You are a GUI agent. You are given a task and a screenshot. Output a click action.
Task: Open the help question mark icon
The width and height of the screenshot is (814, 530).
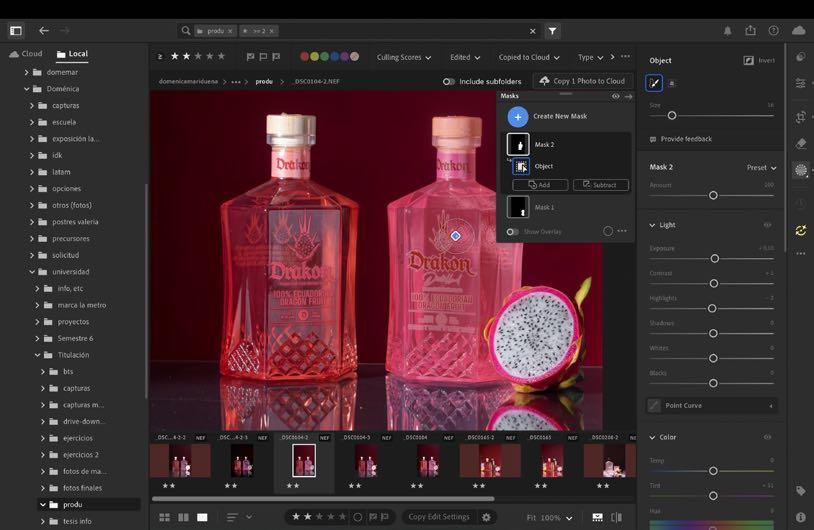click(774, 31)
